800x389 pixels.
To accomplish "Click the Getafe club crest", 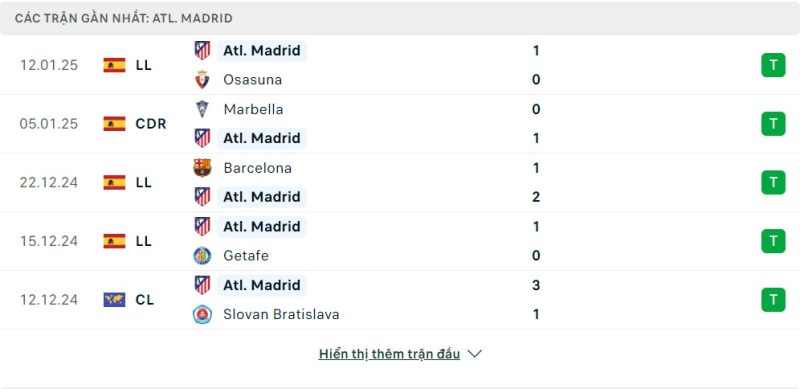I will coord(202,255).
